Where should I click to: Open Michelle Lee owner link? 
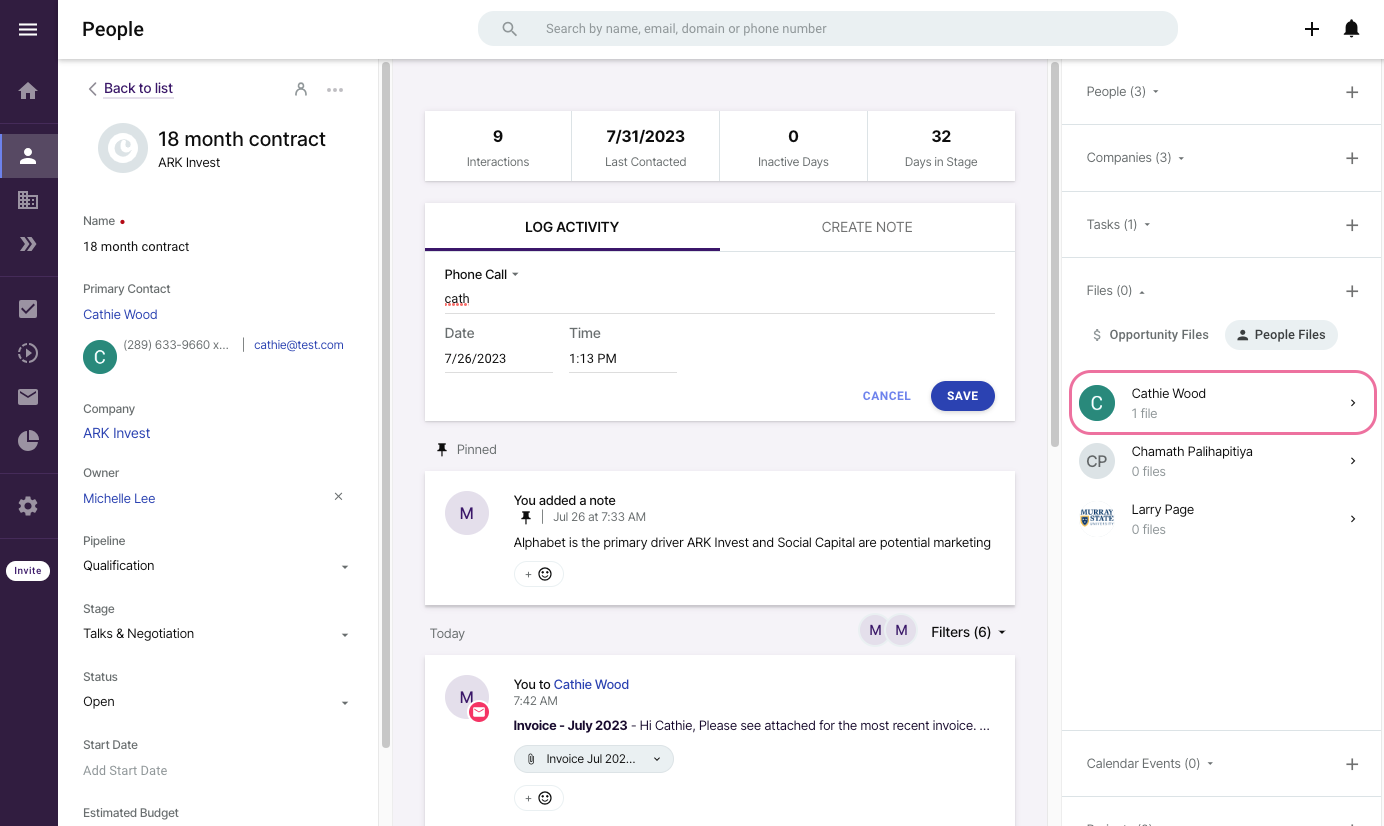[119, 498]
